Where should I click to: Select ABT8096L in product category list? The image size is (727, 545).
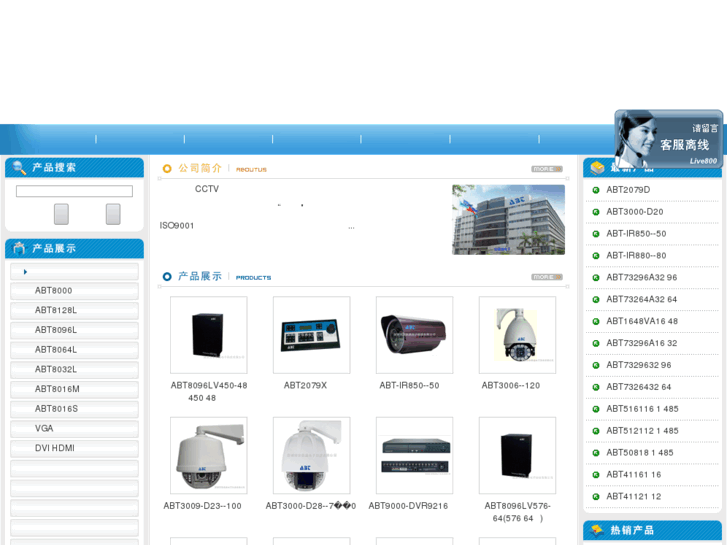coord(74,330)
